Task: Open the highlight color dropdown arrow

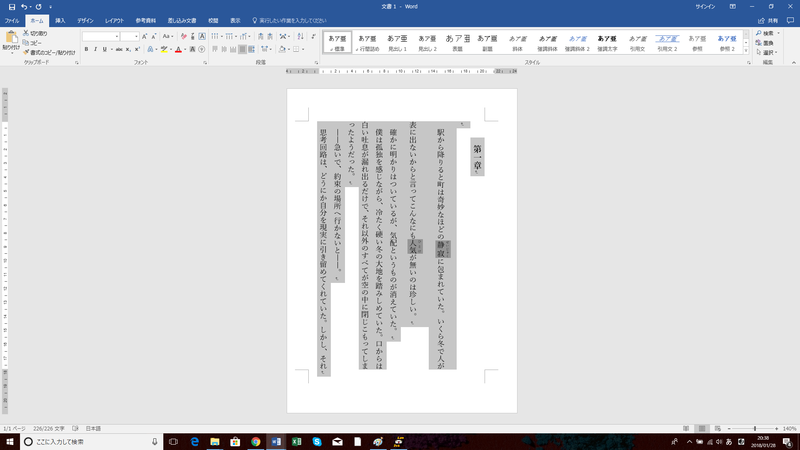Action: (170, 49)
